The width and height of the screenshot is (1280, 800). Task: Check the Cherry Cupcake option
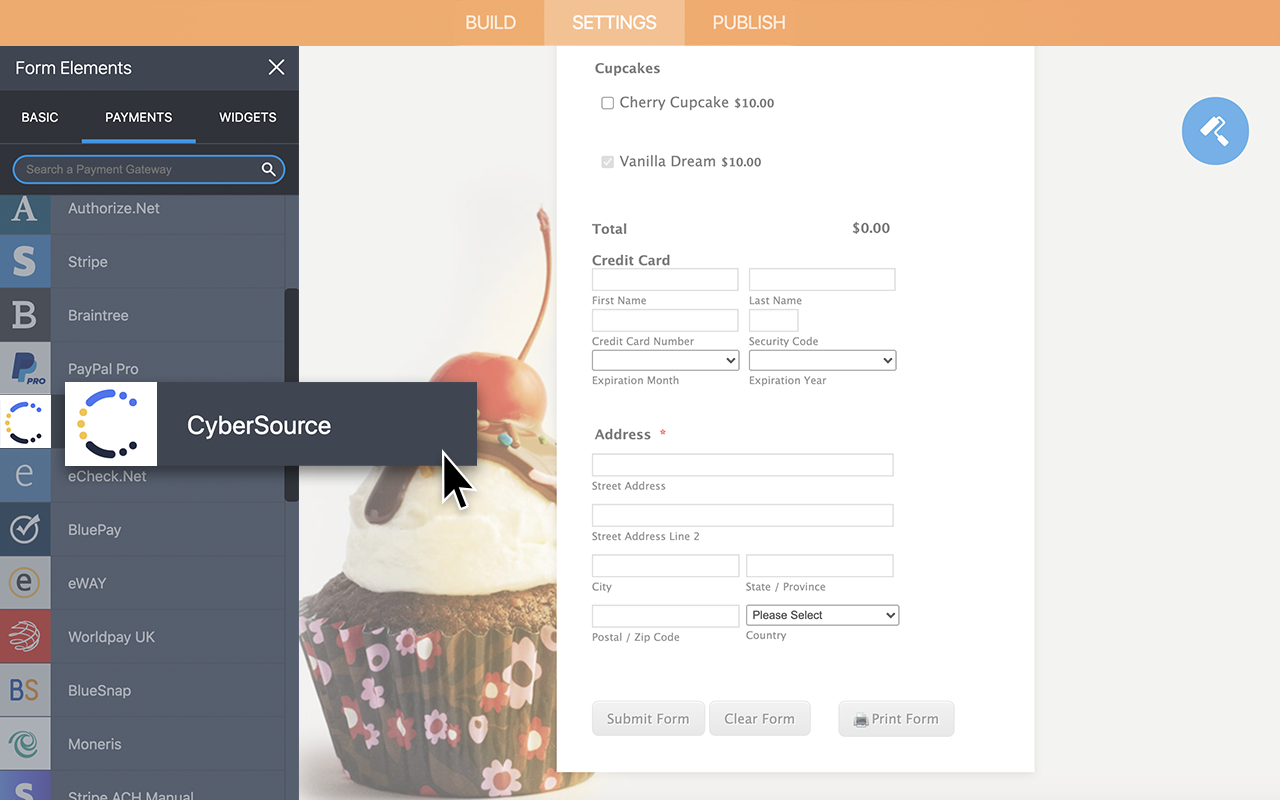tap(607, 103)
